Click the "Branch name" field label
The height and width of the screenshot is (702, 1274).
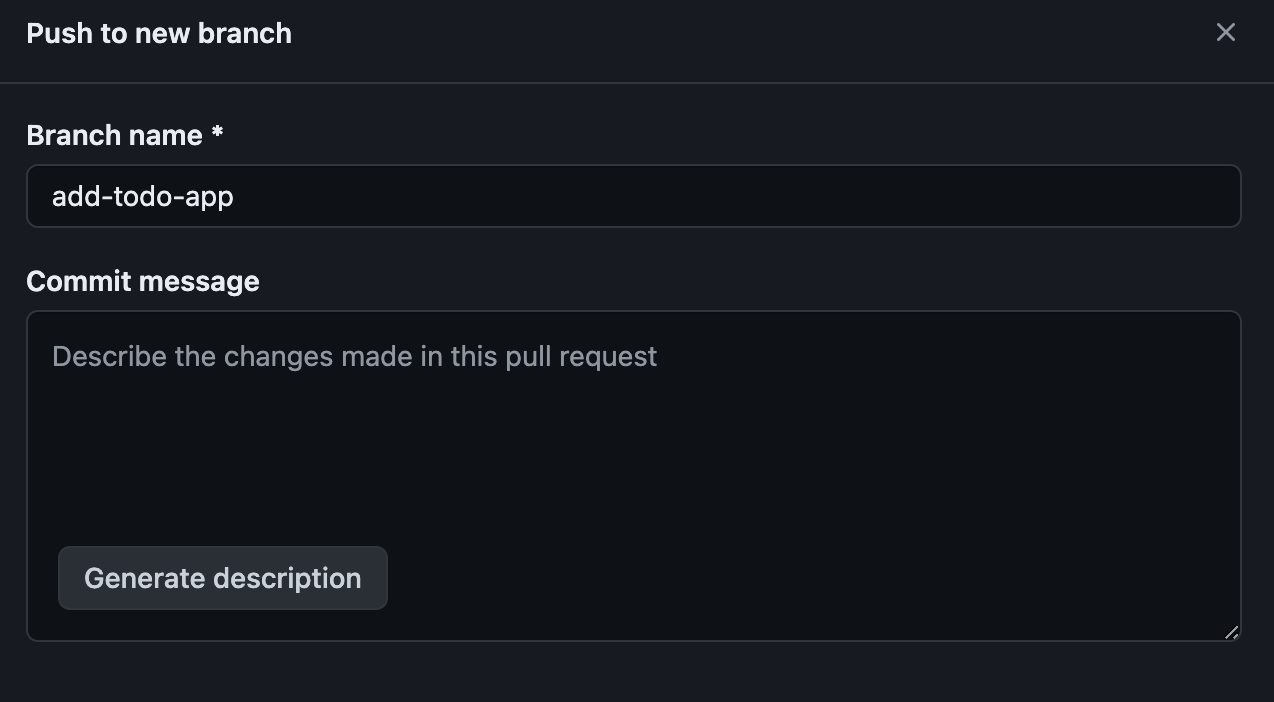114,135
